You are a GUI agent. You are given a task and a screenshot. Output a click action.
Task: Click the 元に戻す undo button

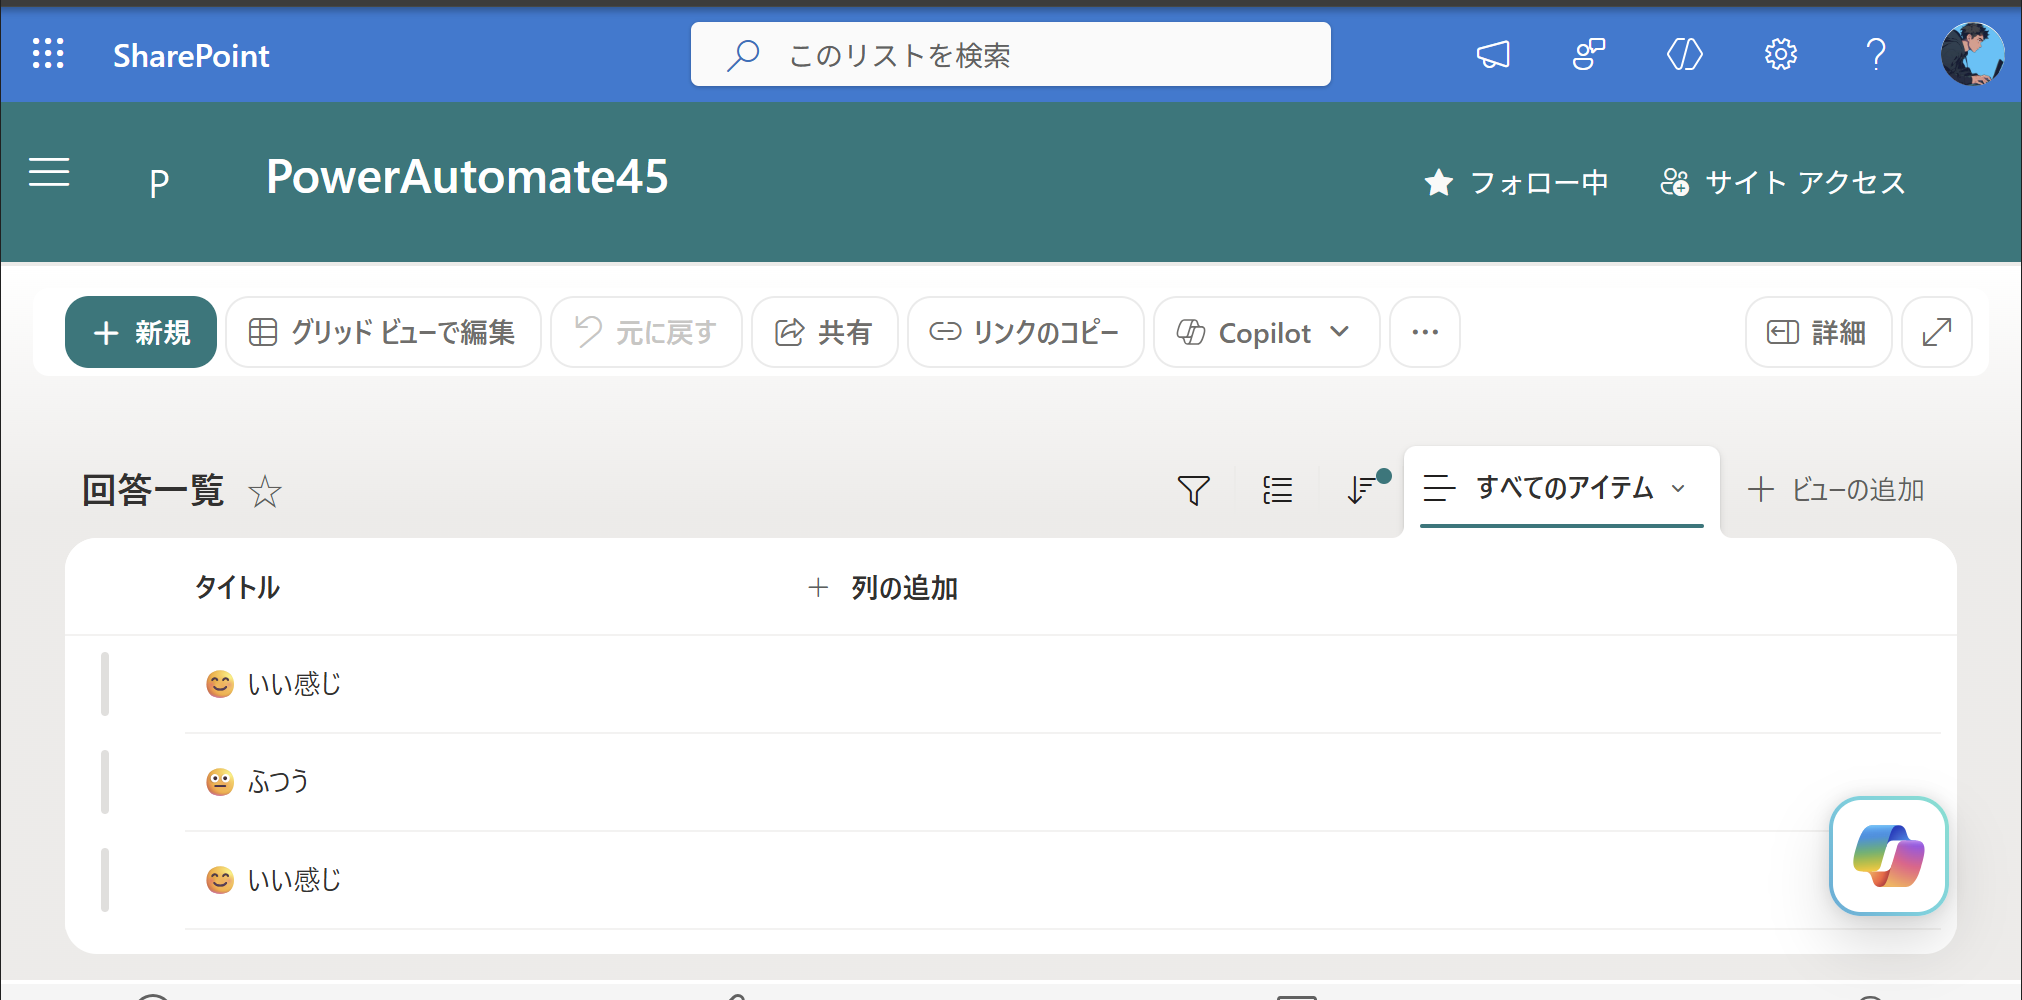[646, 332]
